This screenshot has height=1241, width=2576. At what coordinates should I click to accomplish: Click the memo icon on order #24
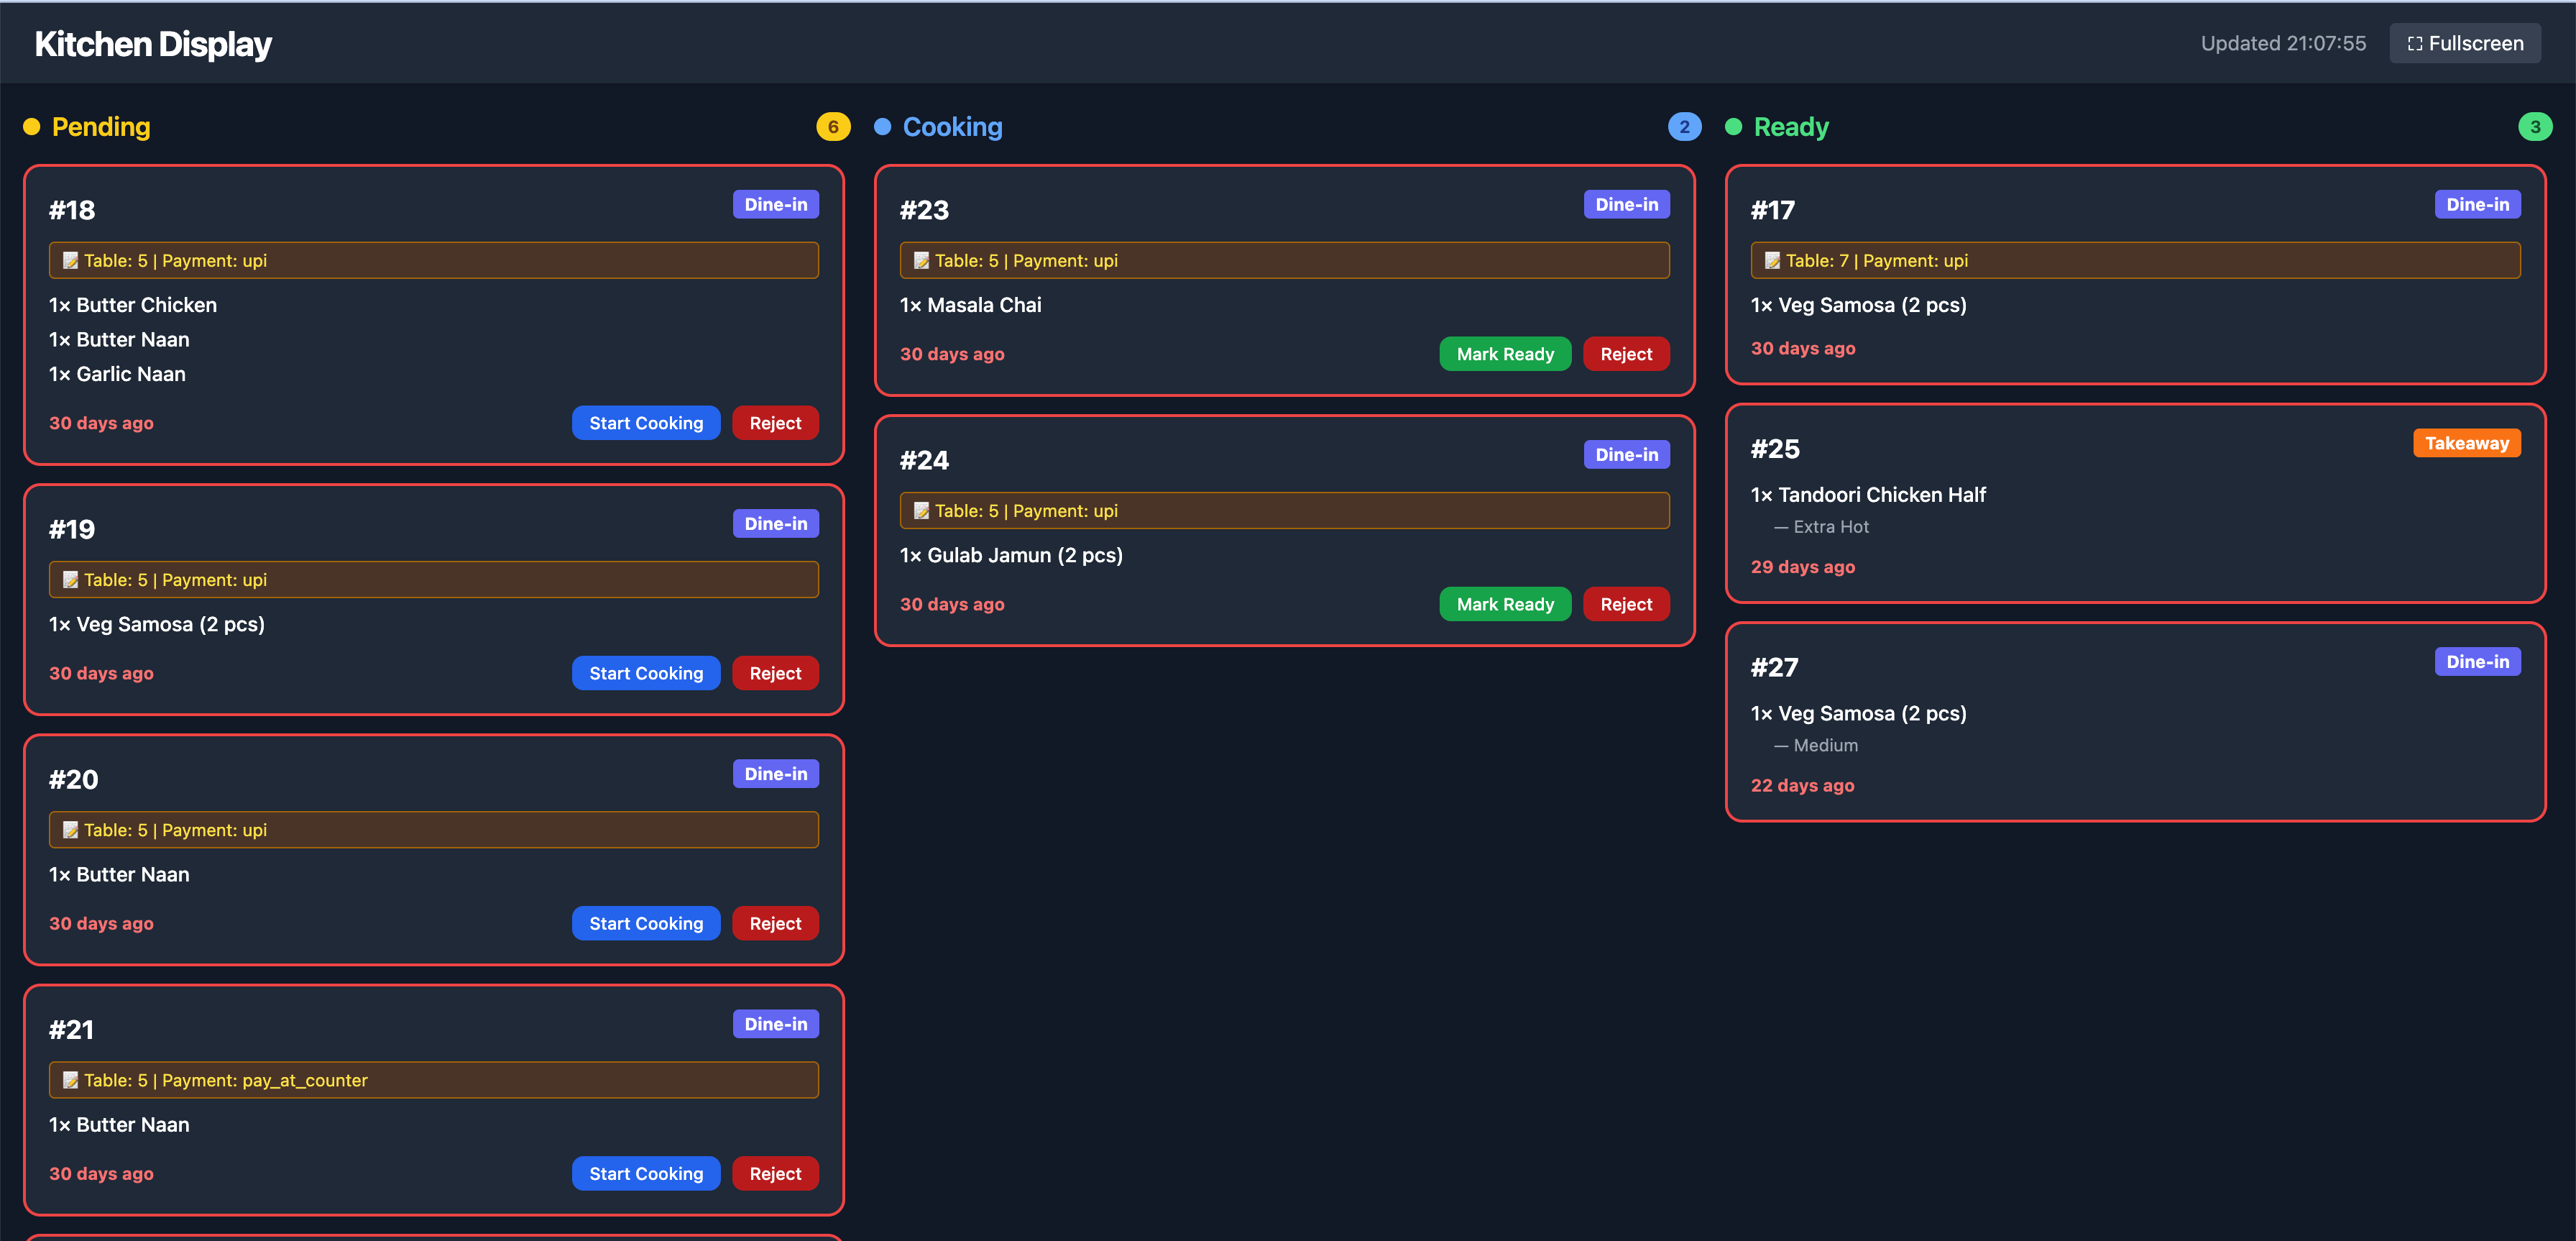[921, 510]
